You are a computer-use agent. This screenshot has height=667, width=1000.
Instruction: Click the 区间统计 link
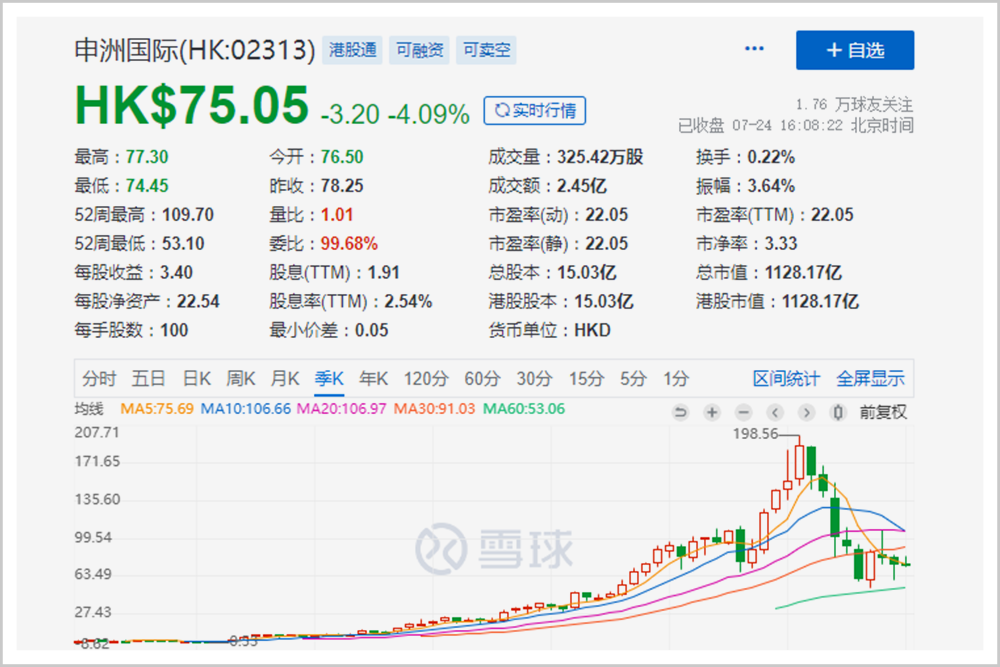point(786,379)
